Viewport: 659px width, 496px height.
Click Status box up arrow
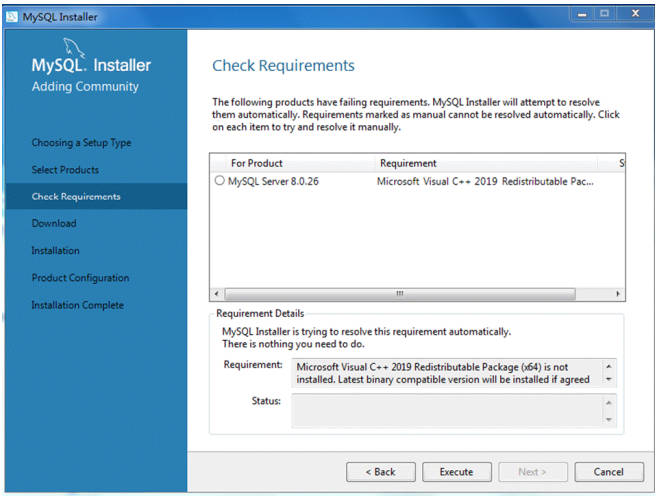(609, 403)
